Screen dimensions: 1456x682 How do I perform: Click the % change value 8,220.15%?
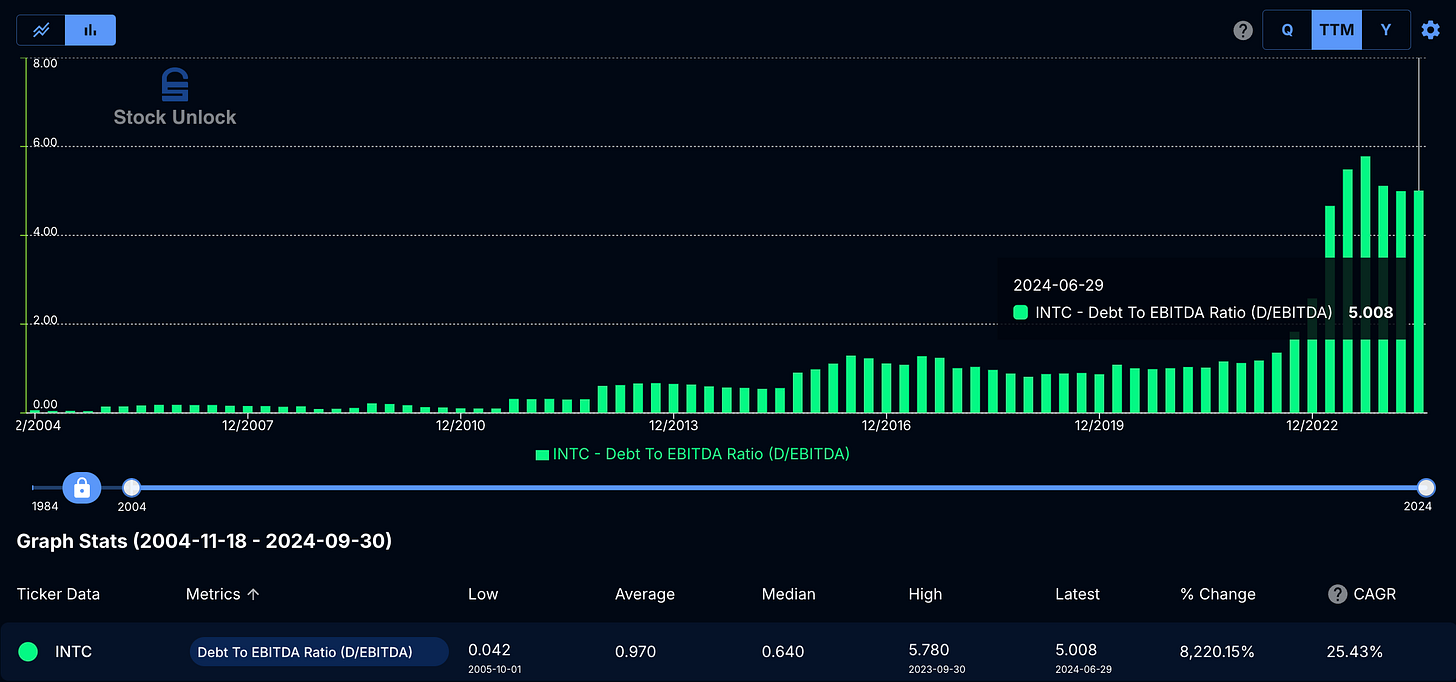click(1217, 652)
